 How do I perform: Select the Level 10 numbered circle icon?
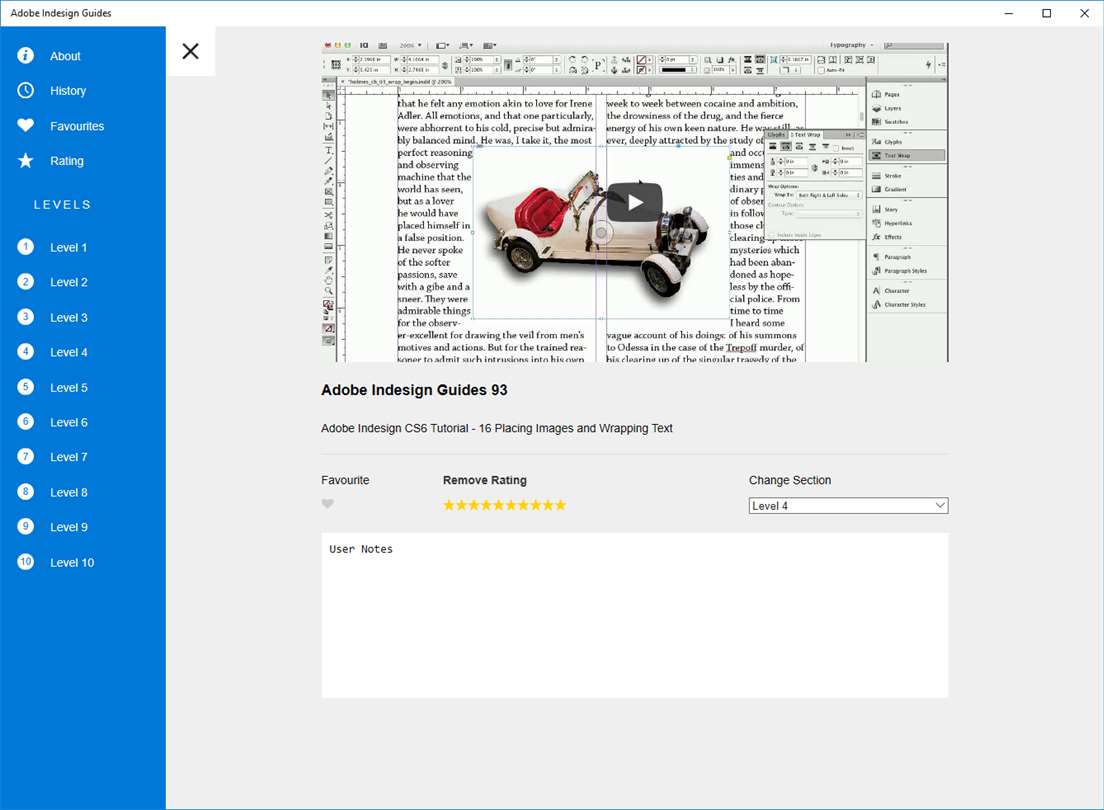(25, 561)
